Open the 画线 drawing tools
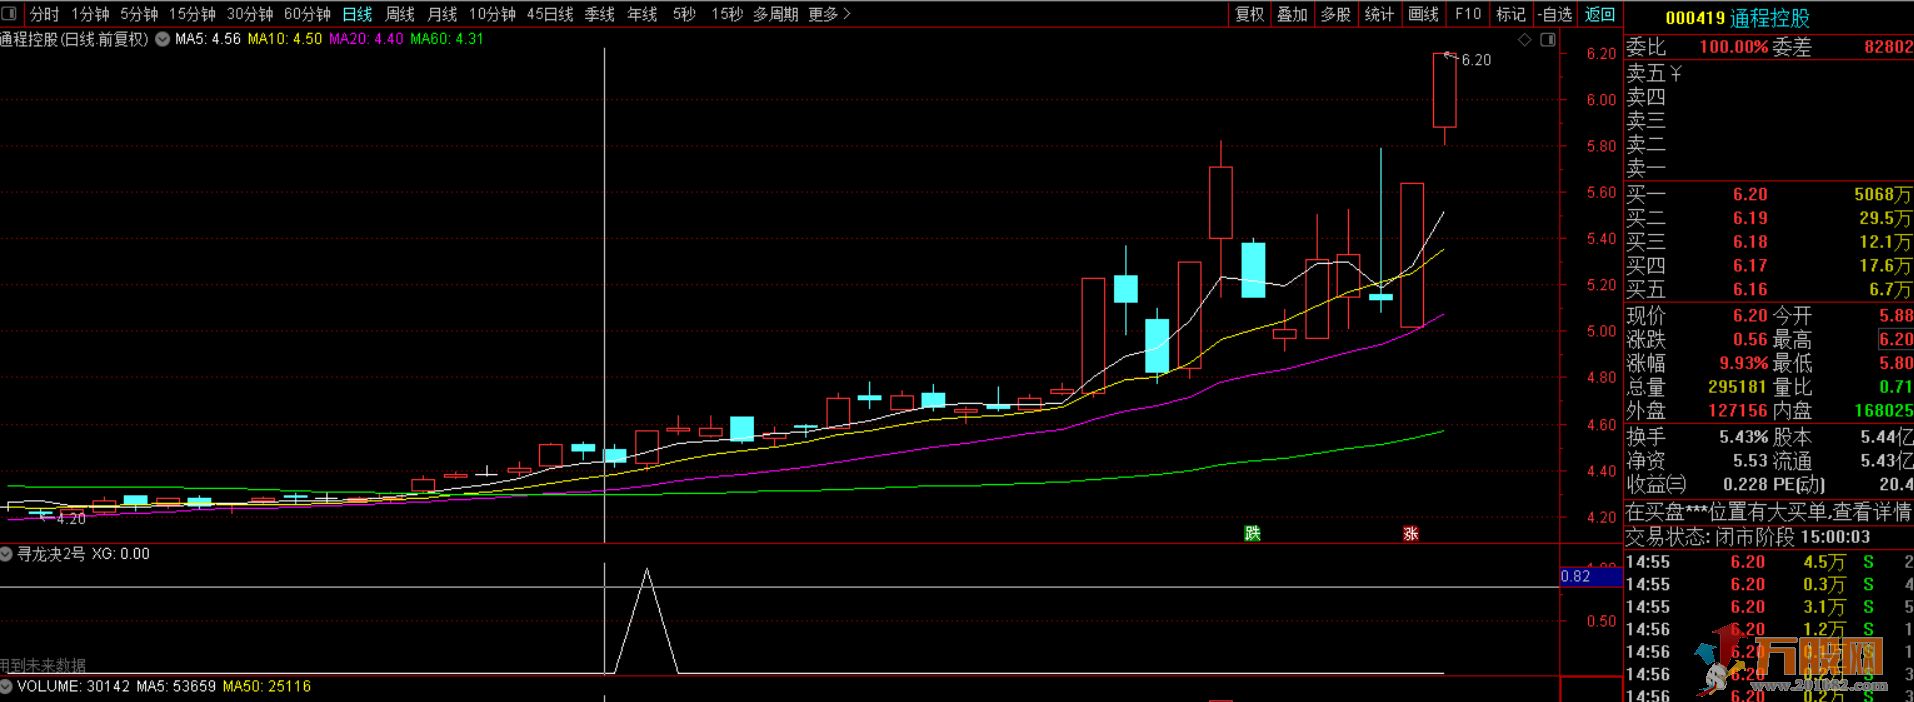The height and width of the screenshot is (702, 1914). coord(1423,14)
